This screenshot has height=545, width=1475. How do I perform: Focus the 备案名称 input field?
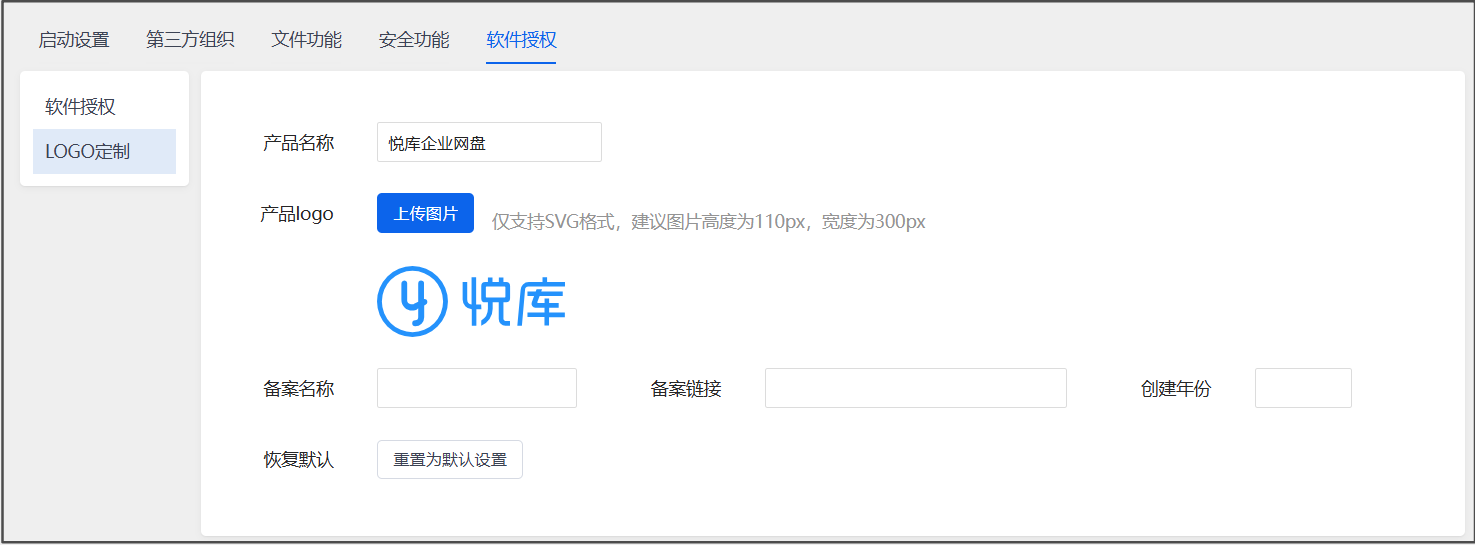coord(477,388)
